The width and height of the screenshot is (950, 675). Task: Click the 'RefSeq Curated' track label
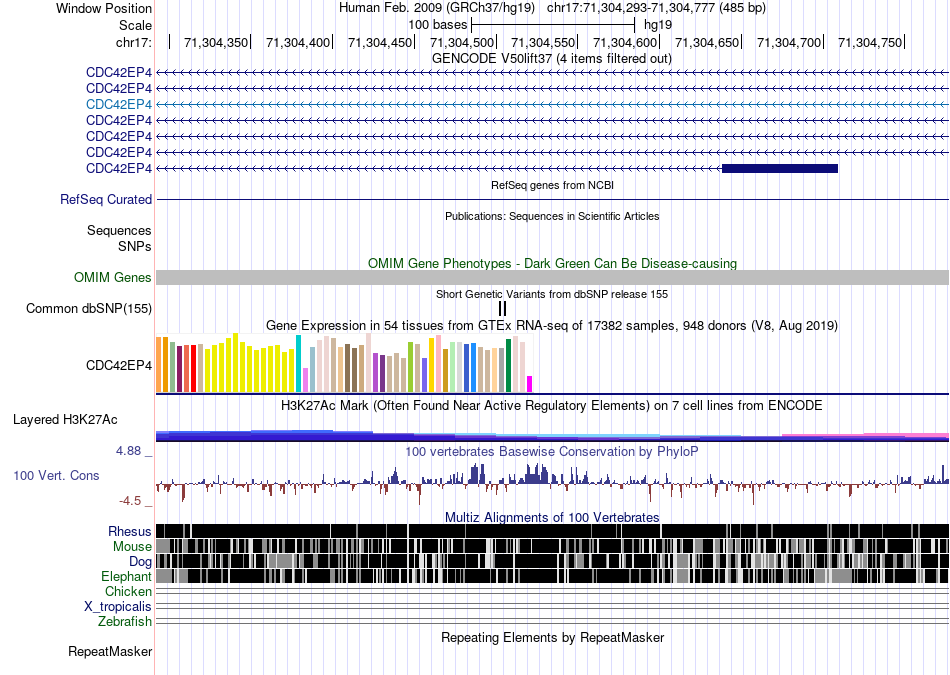click(x=106, y=199)
